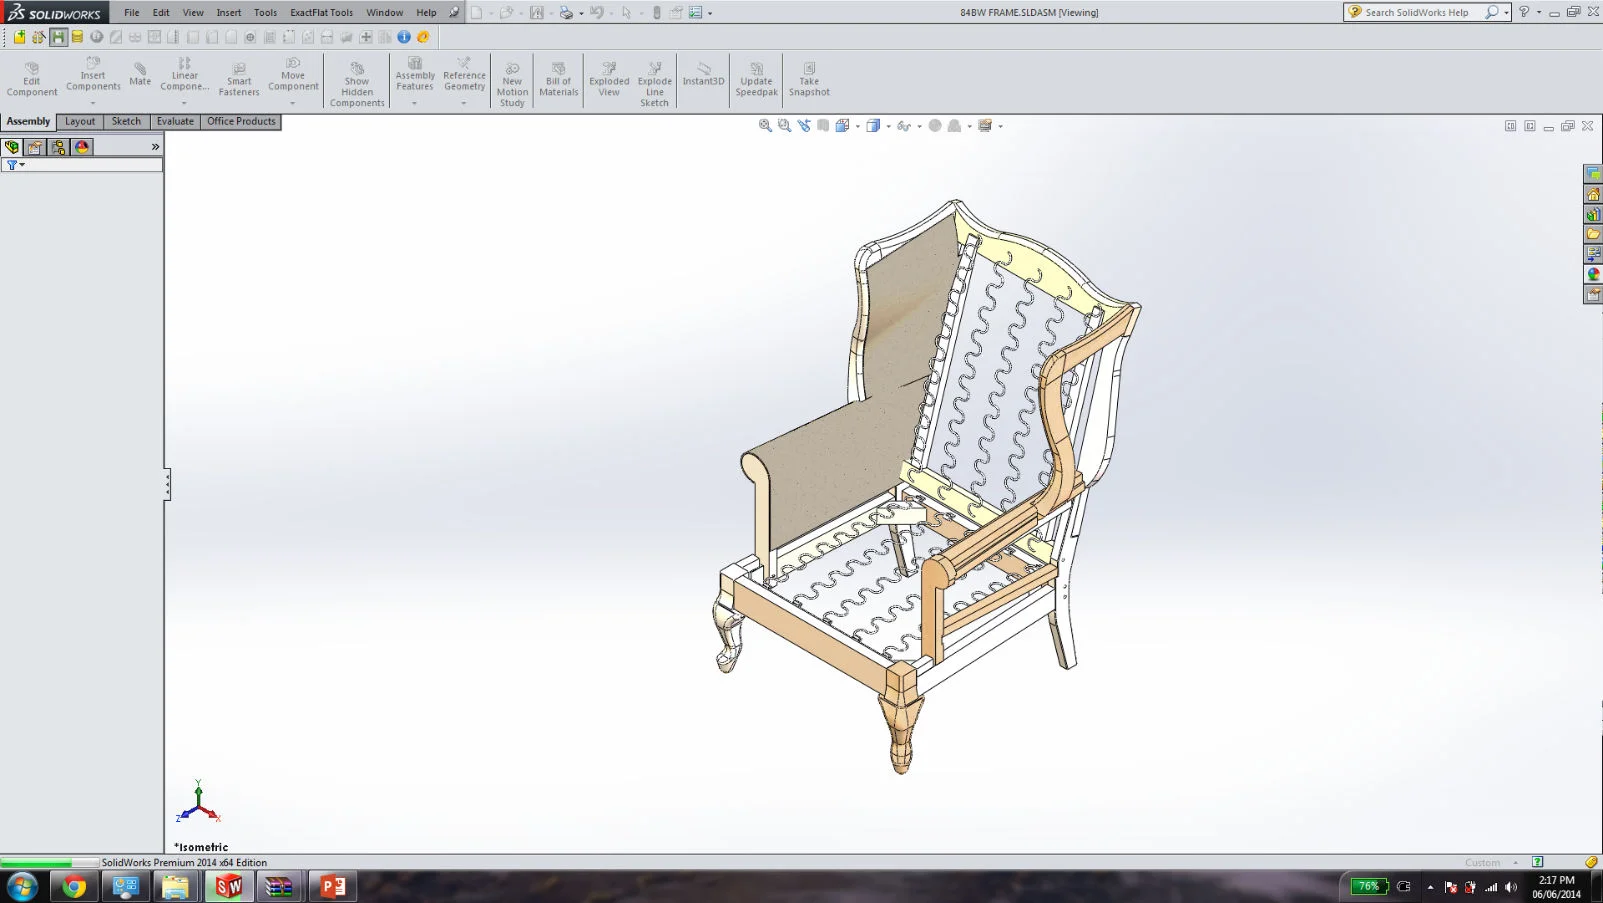Open the View Orientation dropdown
Viewport: 1603px width, 903px height.
click(x=858, y=125)
